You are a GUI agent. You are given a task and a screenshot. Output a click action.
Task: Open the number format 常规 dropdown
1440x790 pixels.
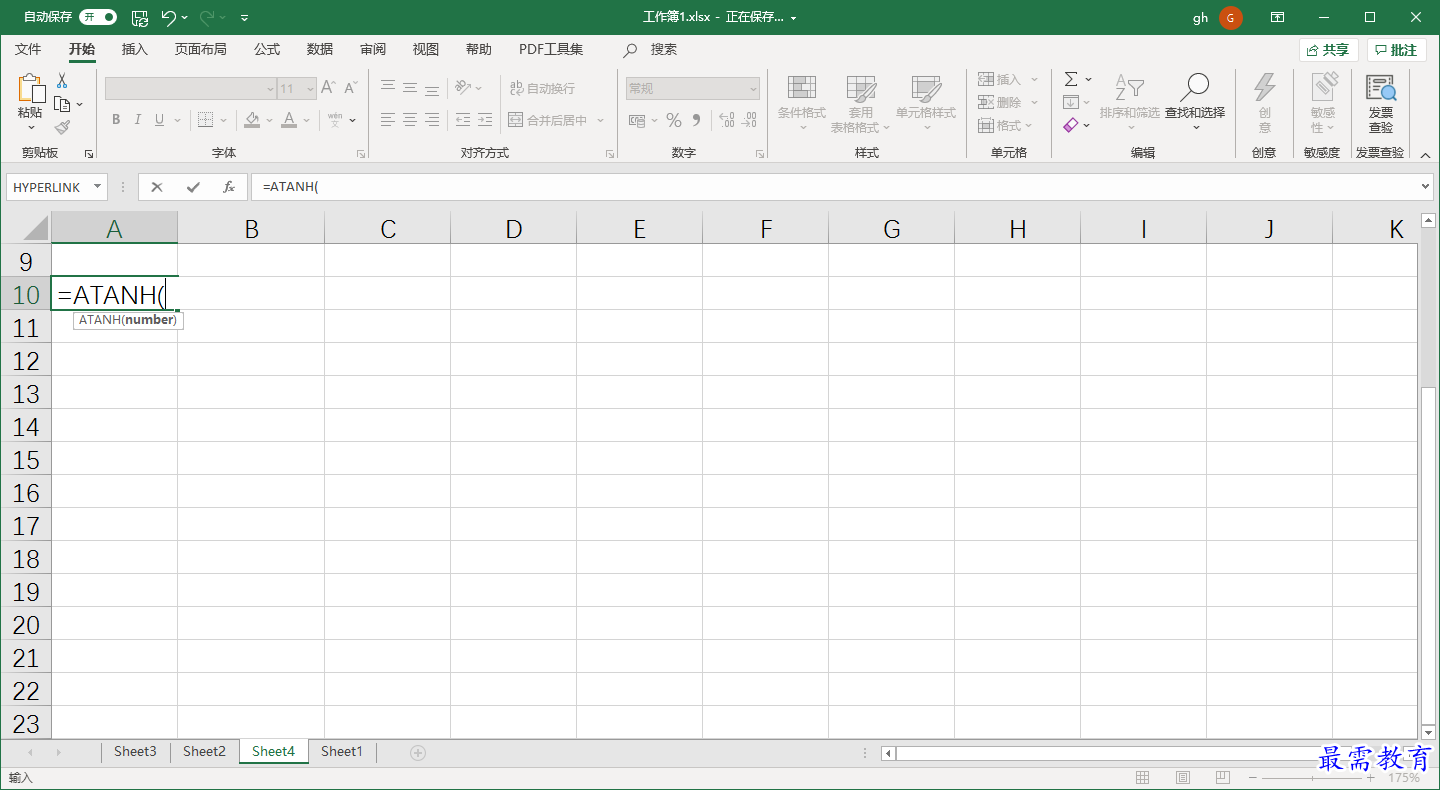point(753,89)
